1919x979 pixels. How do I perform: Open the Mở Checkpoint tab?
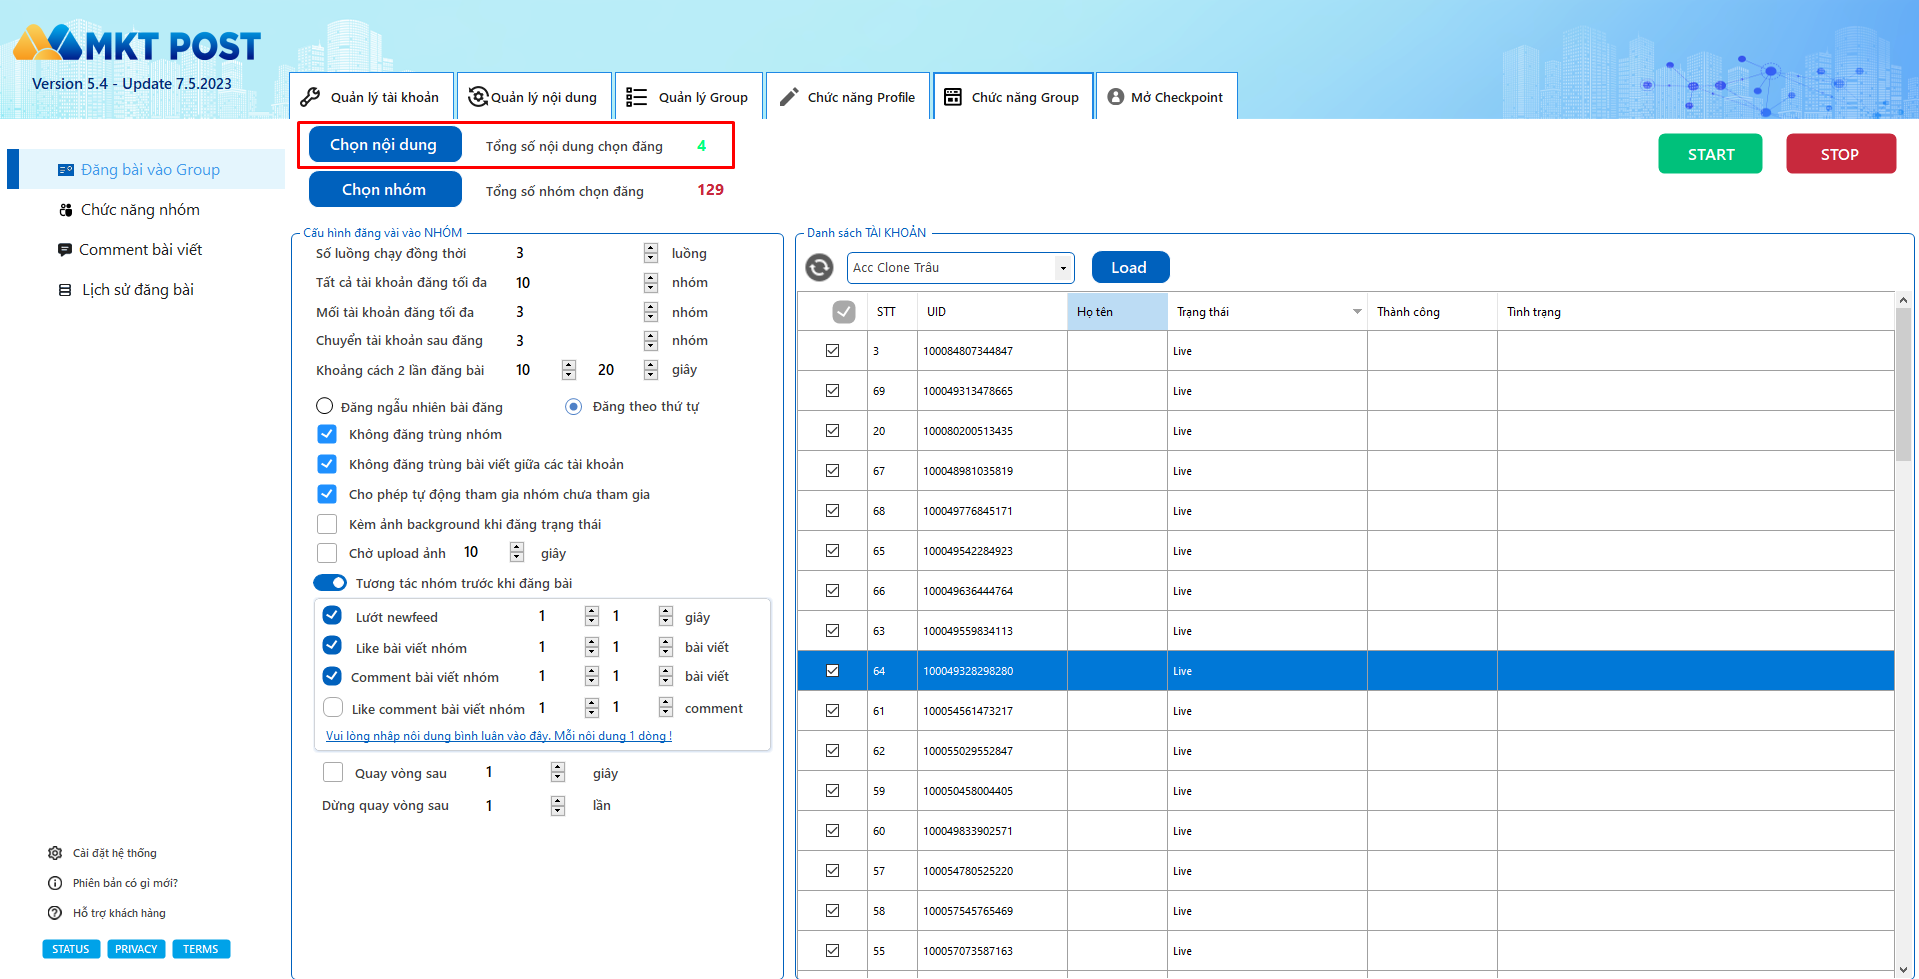click(x=1166, y=96)
